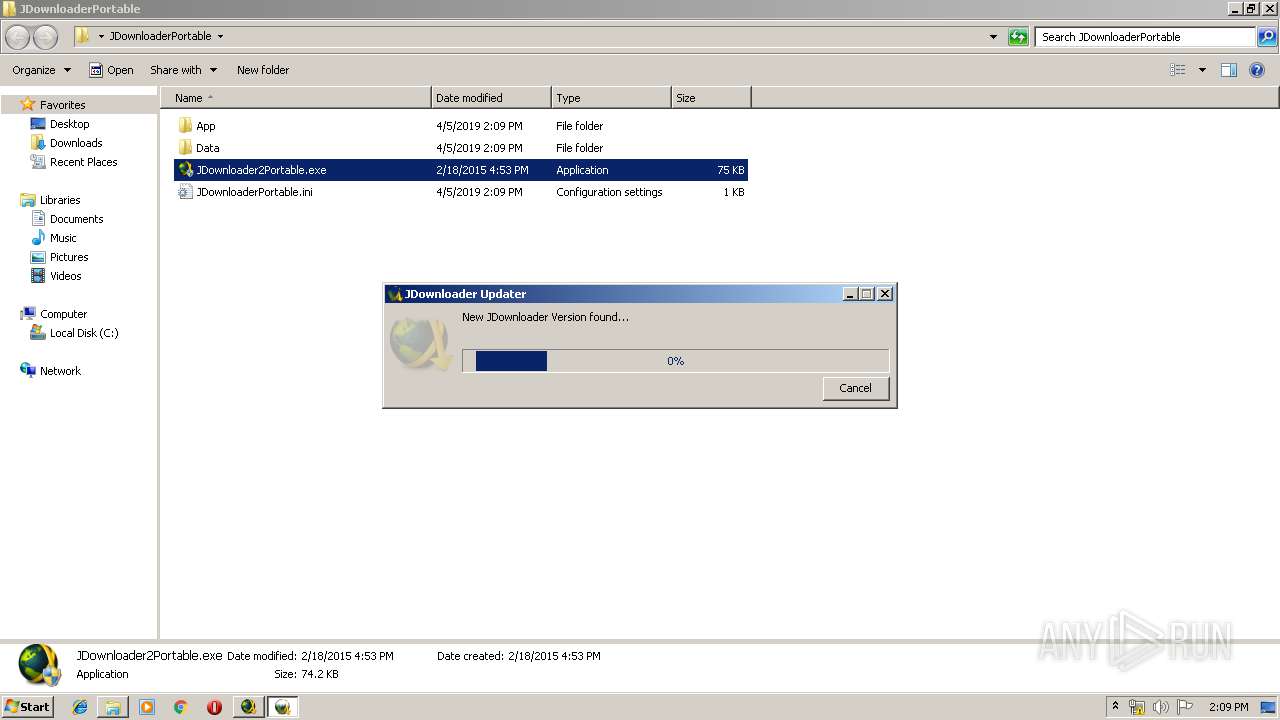Select Network in navigation pane
This screenshot has width=1280, height=720.
coord(60,371)
